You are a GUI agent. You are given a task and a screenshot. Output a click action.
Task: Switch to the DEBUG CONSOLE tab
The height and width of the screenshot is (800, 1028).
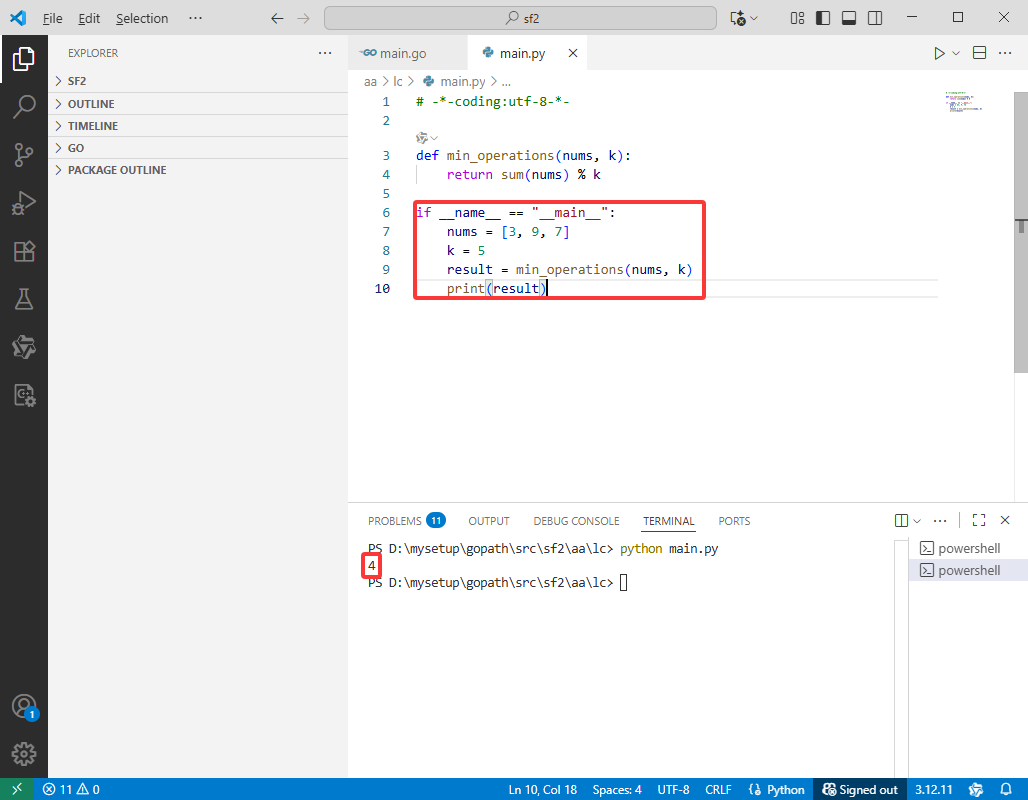(x=576, y=521)
